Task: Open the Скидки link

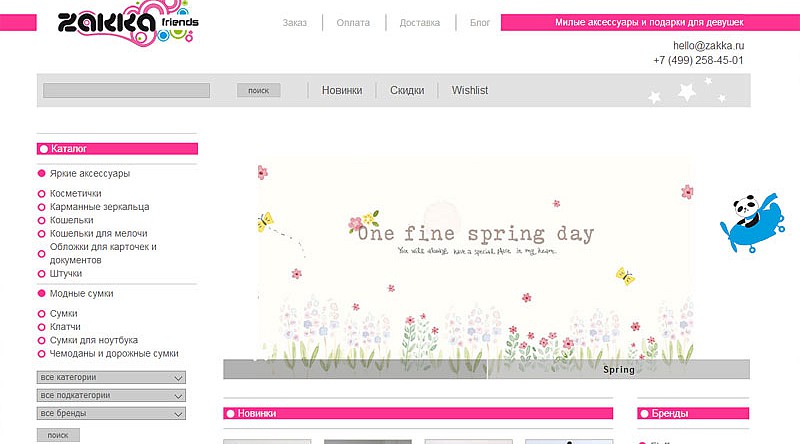Action: (407, 90)
